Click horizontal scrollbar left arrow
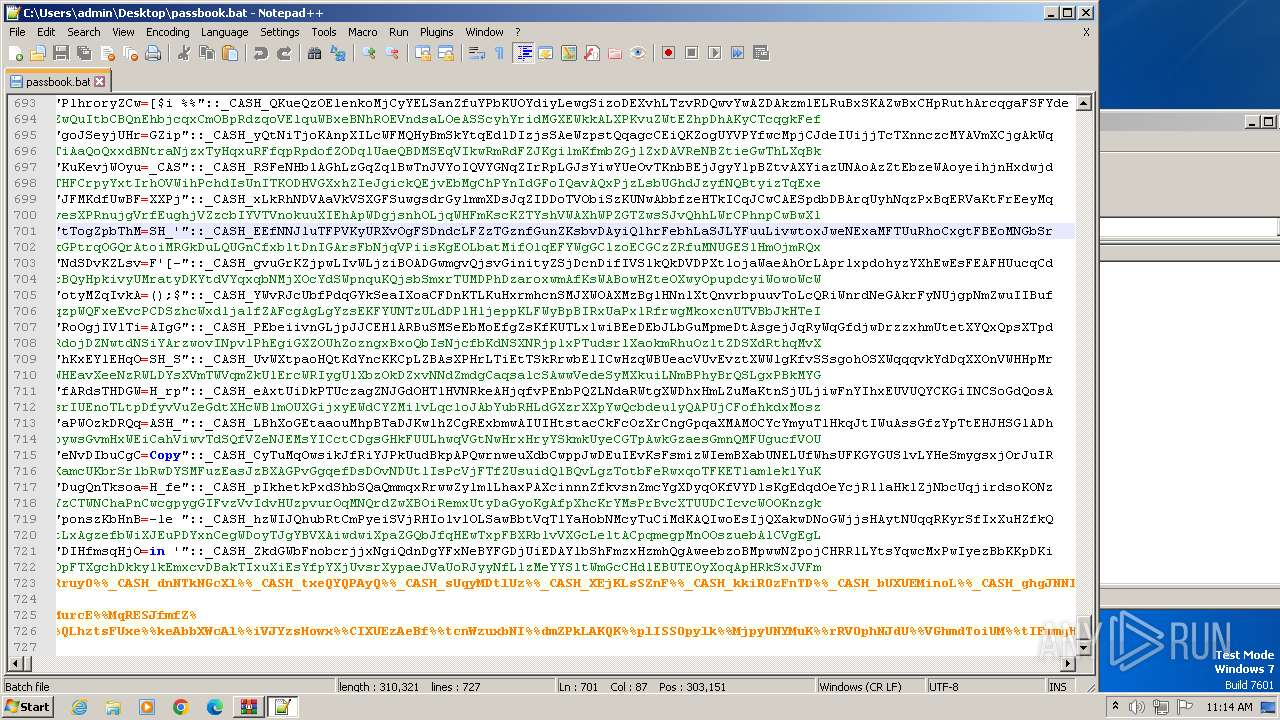 (x=16, y=663)
